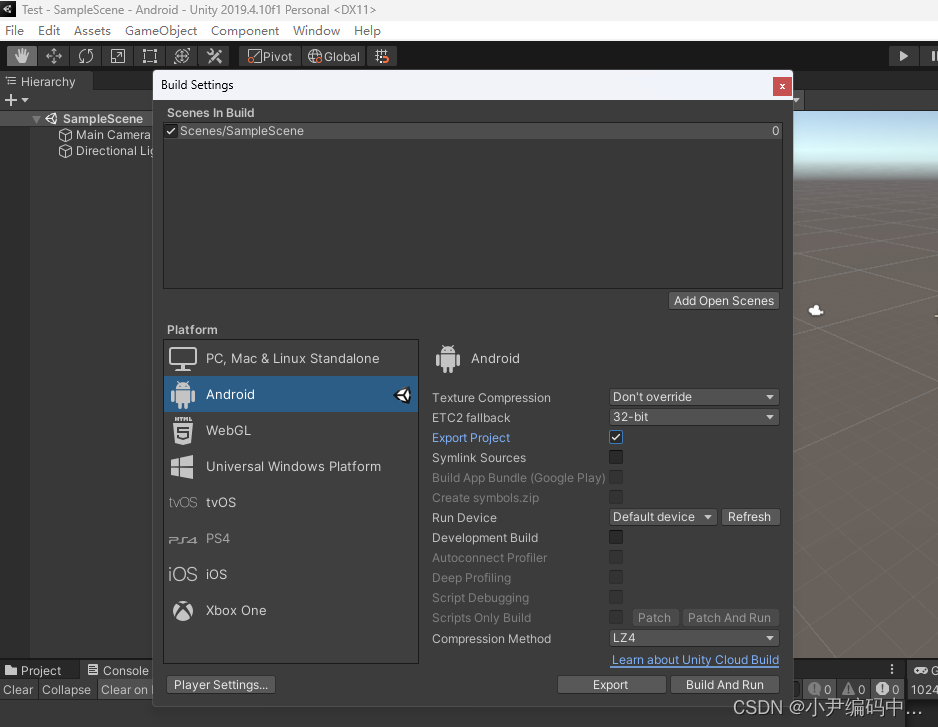Click Build And Run button

coord(724,685)
